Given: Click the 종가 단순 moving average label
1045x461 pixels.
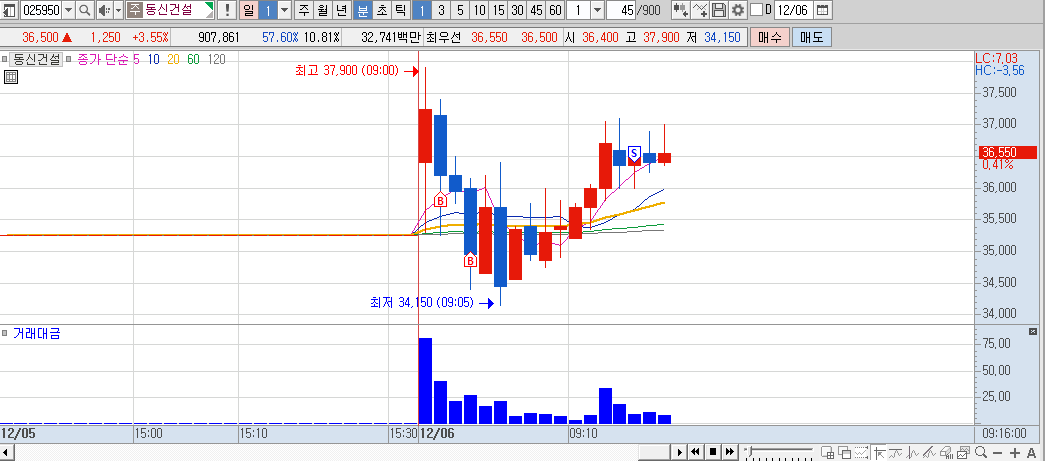Looking at the screenshot, I should pos(103,59).
